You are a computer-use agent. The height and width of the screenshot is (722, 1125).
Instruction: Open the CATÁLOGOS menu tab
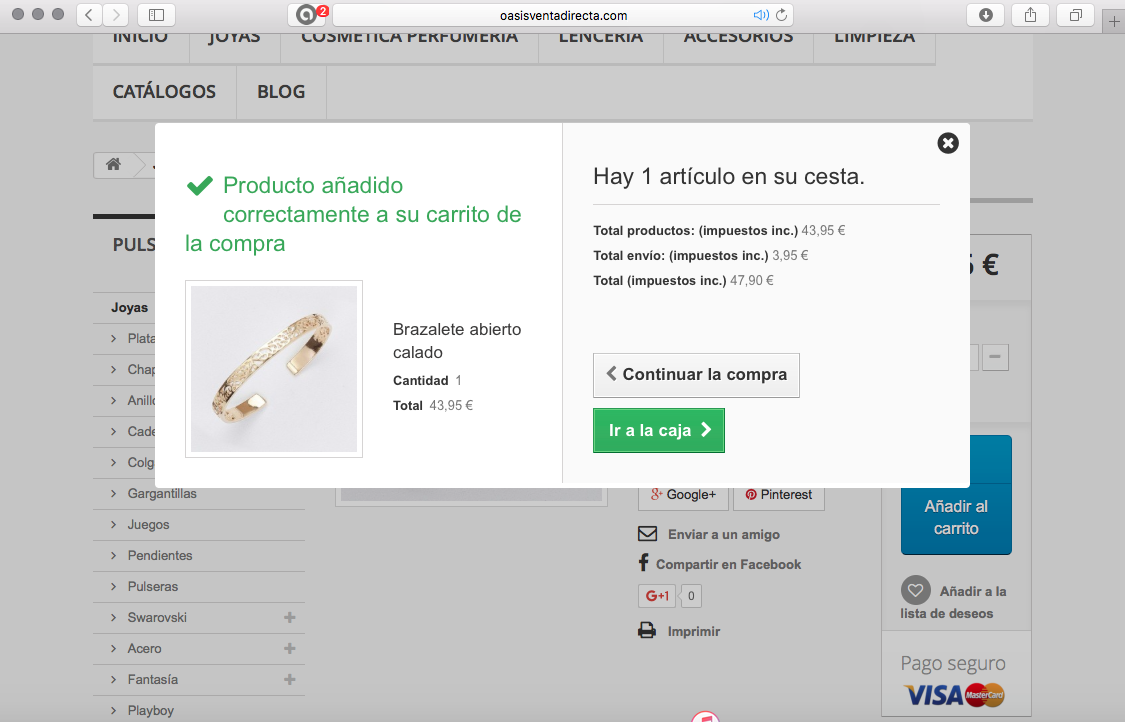coord(164,92)
